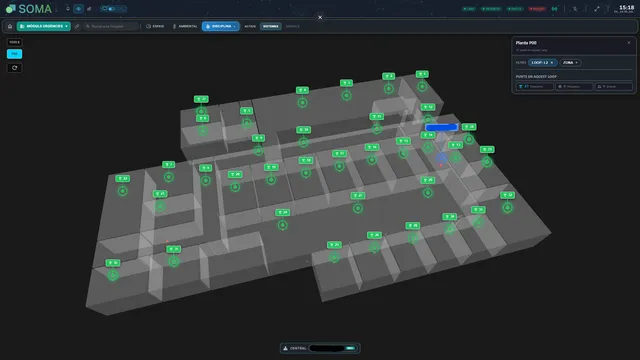Select floor P00 button
Viewport: 640px width, 360px height.
14,54
